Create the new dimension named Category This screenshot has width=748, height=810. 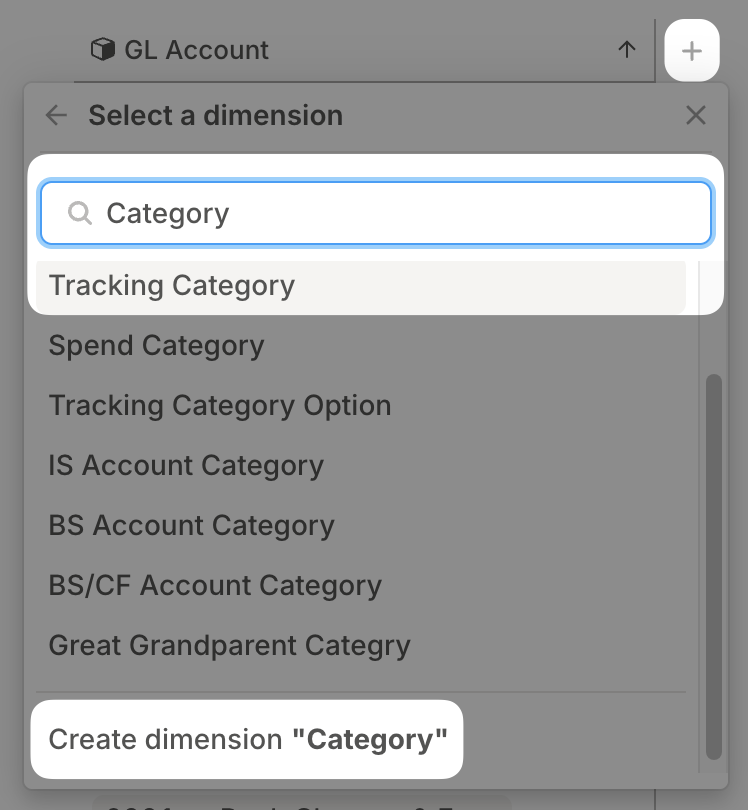(x=246, y=739)
